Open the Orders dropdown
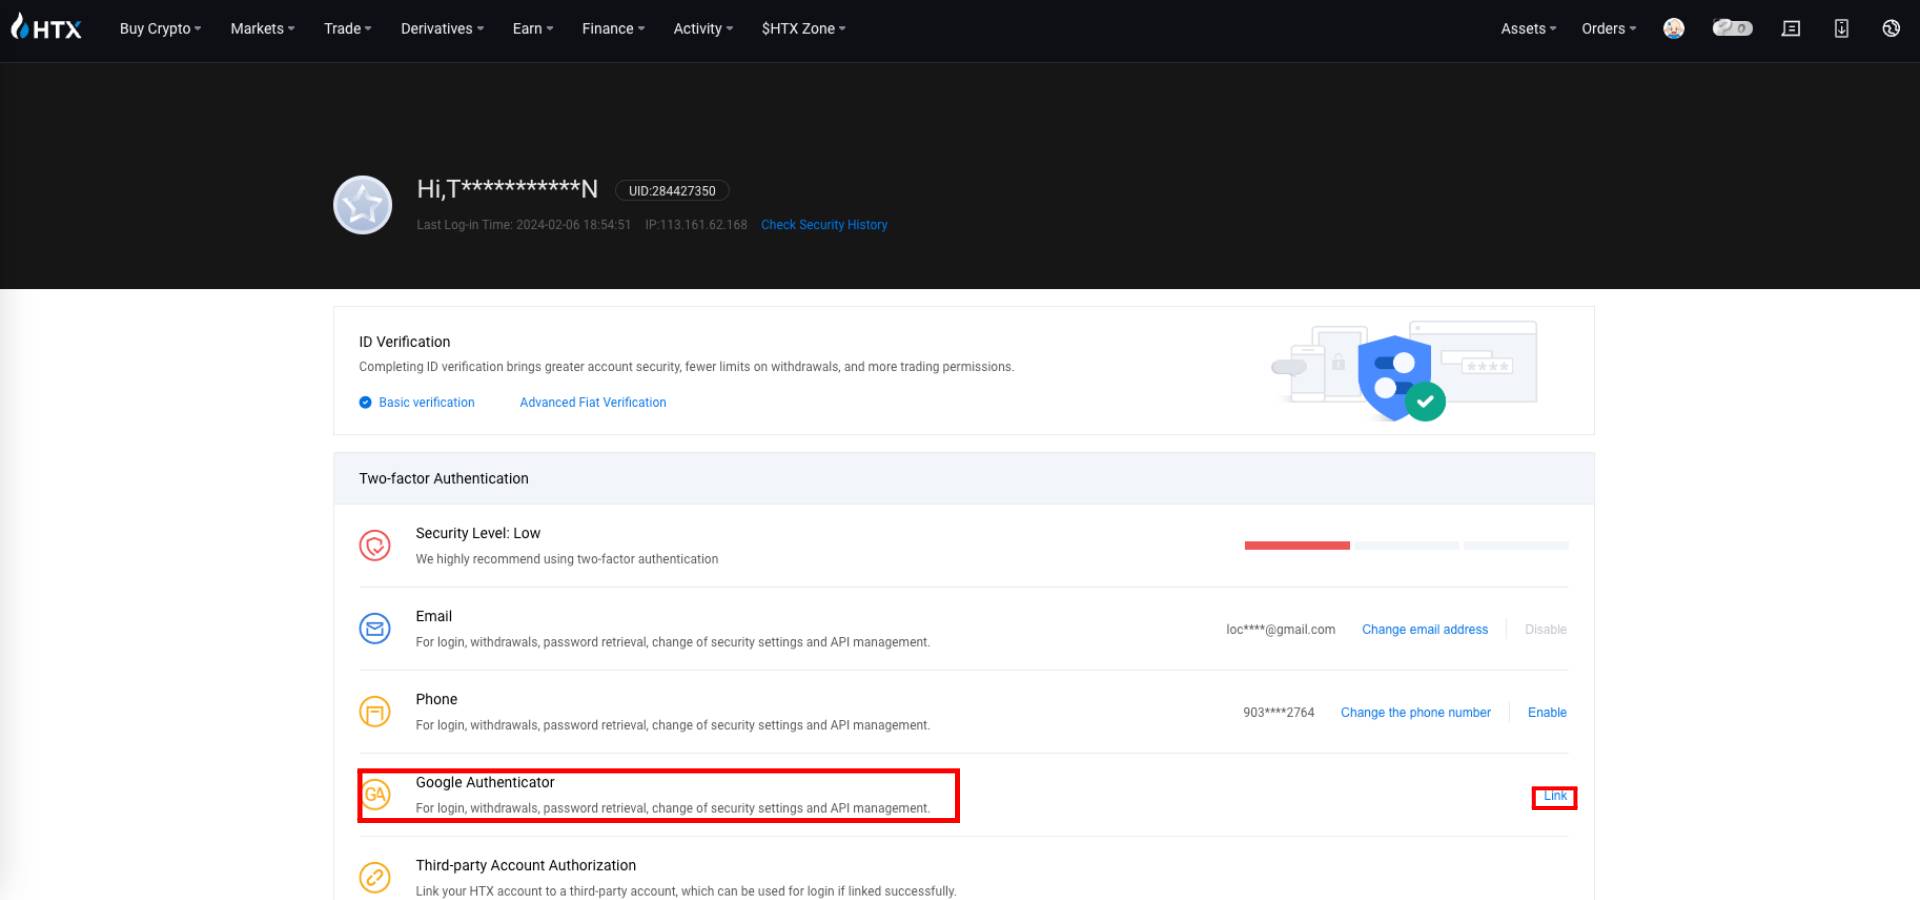 coord(1608,29)
